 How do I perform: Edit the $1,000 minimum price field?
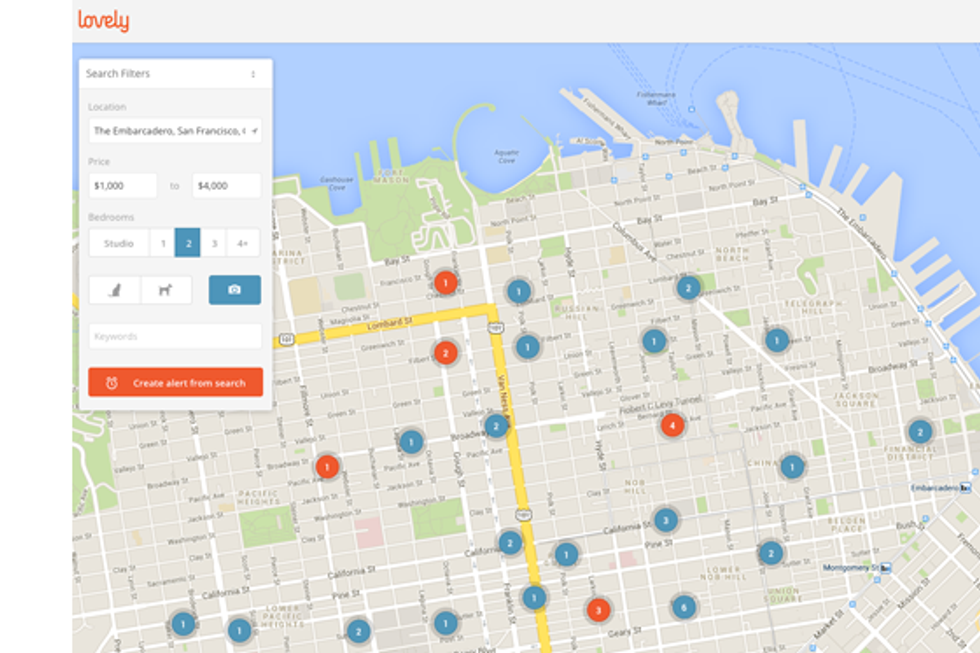point(122,186)
